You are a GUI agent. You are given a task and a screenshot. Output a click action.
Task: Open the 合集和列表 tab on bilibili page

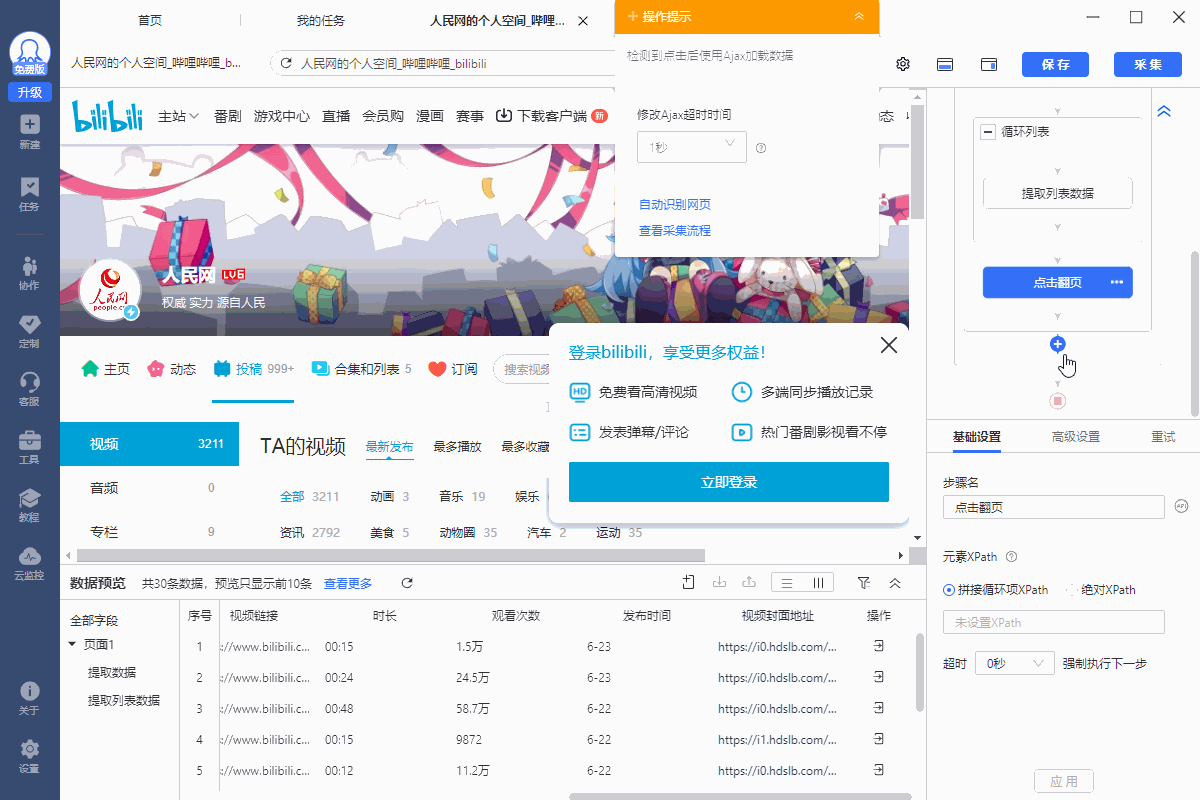[x=361, y=369]
